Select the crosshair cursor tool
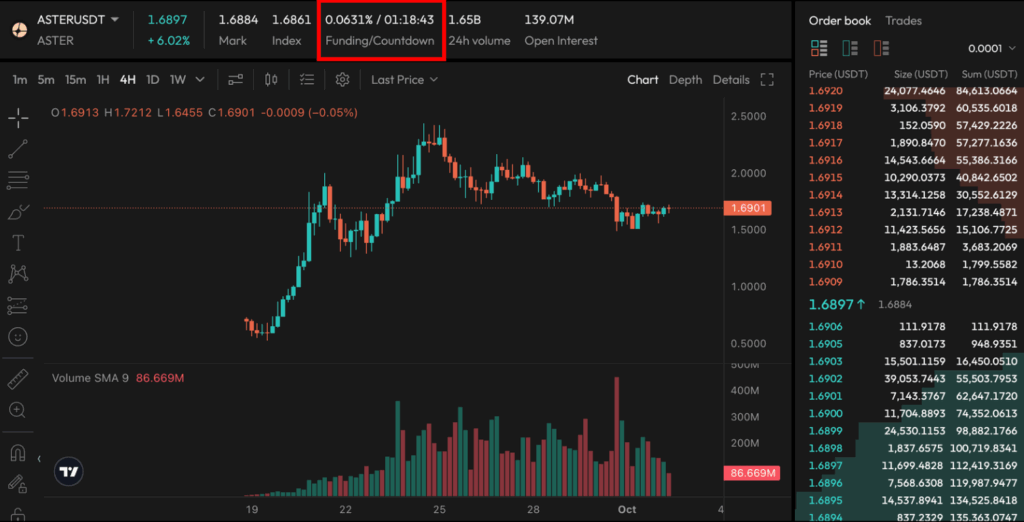 coord(18,118)
